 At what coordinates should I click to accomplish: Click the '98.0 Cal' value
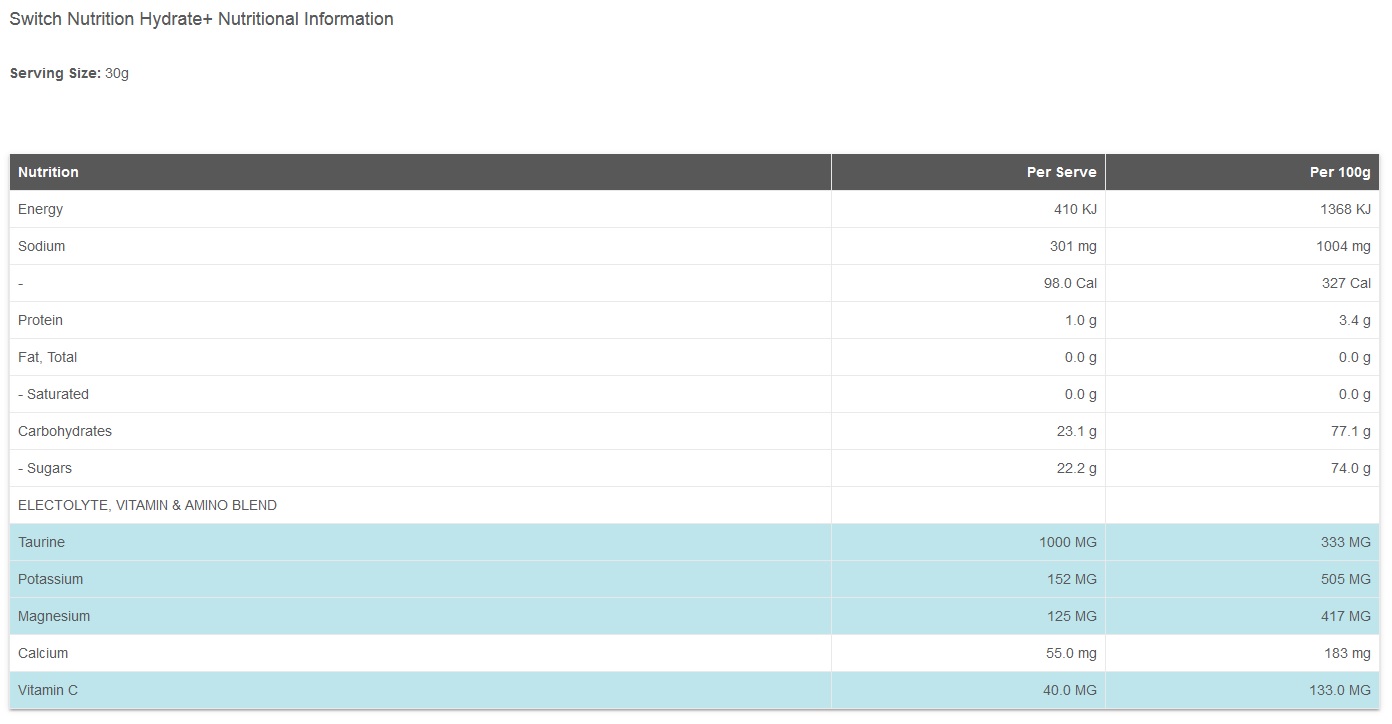1070,283
